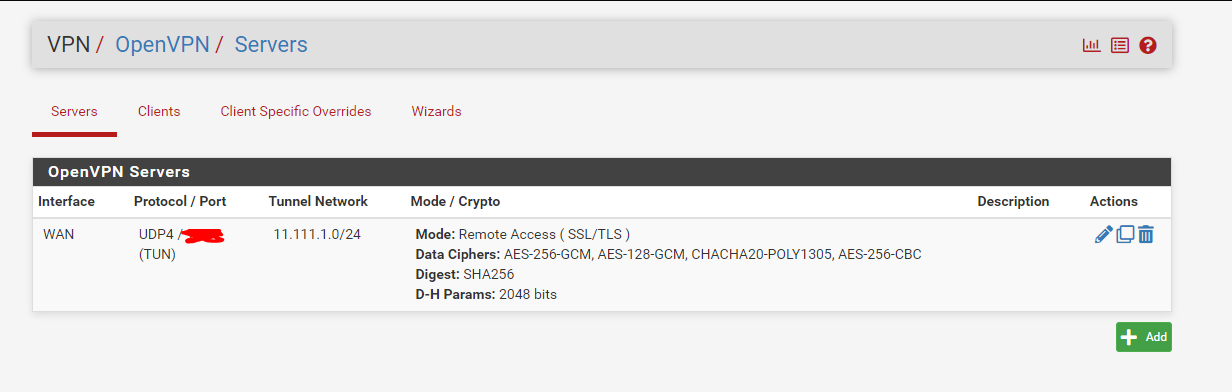The height and width of the screenshot is (392, 1232).
Task: Add a new OpenVPN server
Action: 1143,337
